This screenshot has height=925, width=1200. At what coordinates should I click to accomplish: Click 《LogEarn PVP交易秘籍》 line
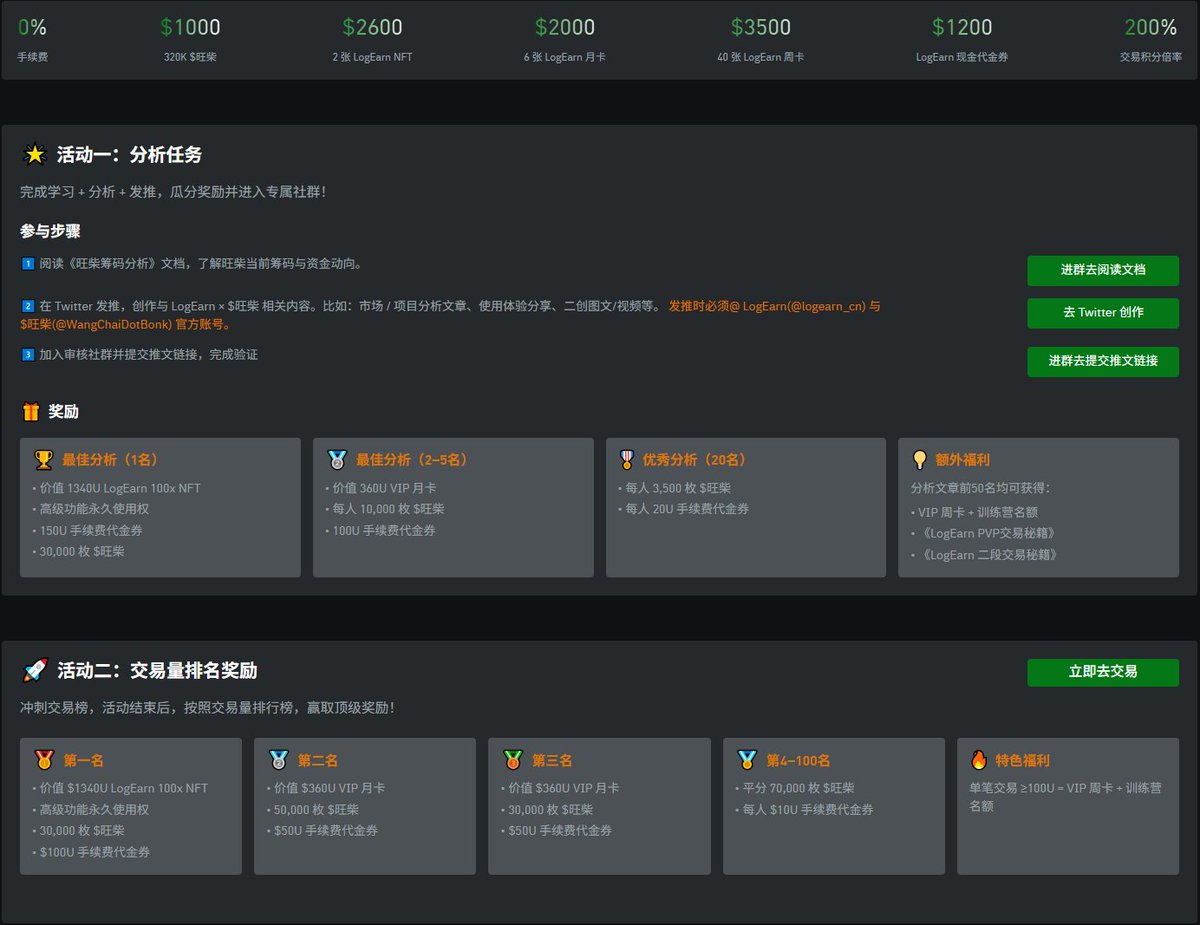click(x=984, y=533)
